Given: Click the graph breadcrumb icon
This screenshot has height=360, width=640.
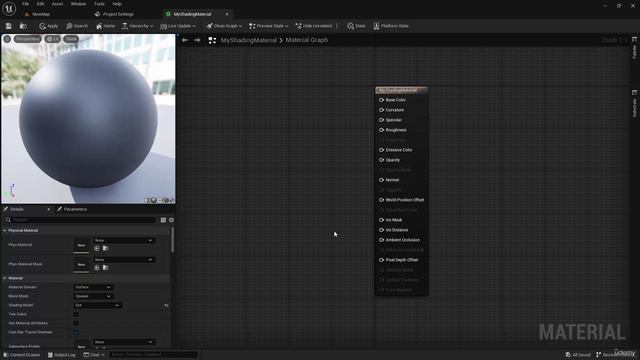Looking at the screenshot, I should (212, 40).
